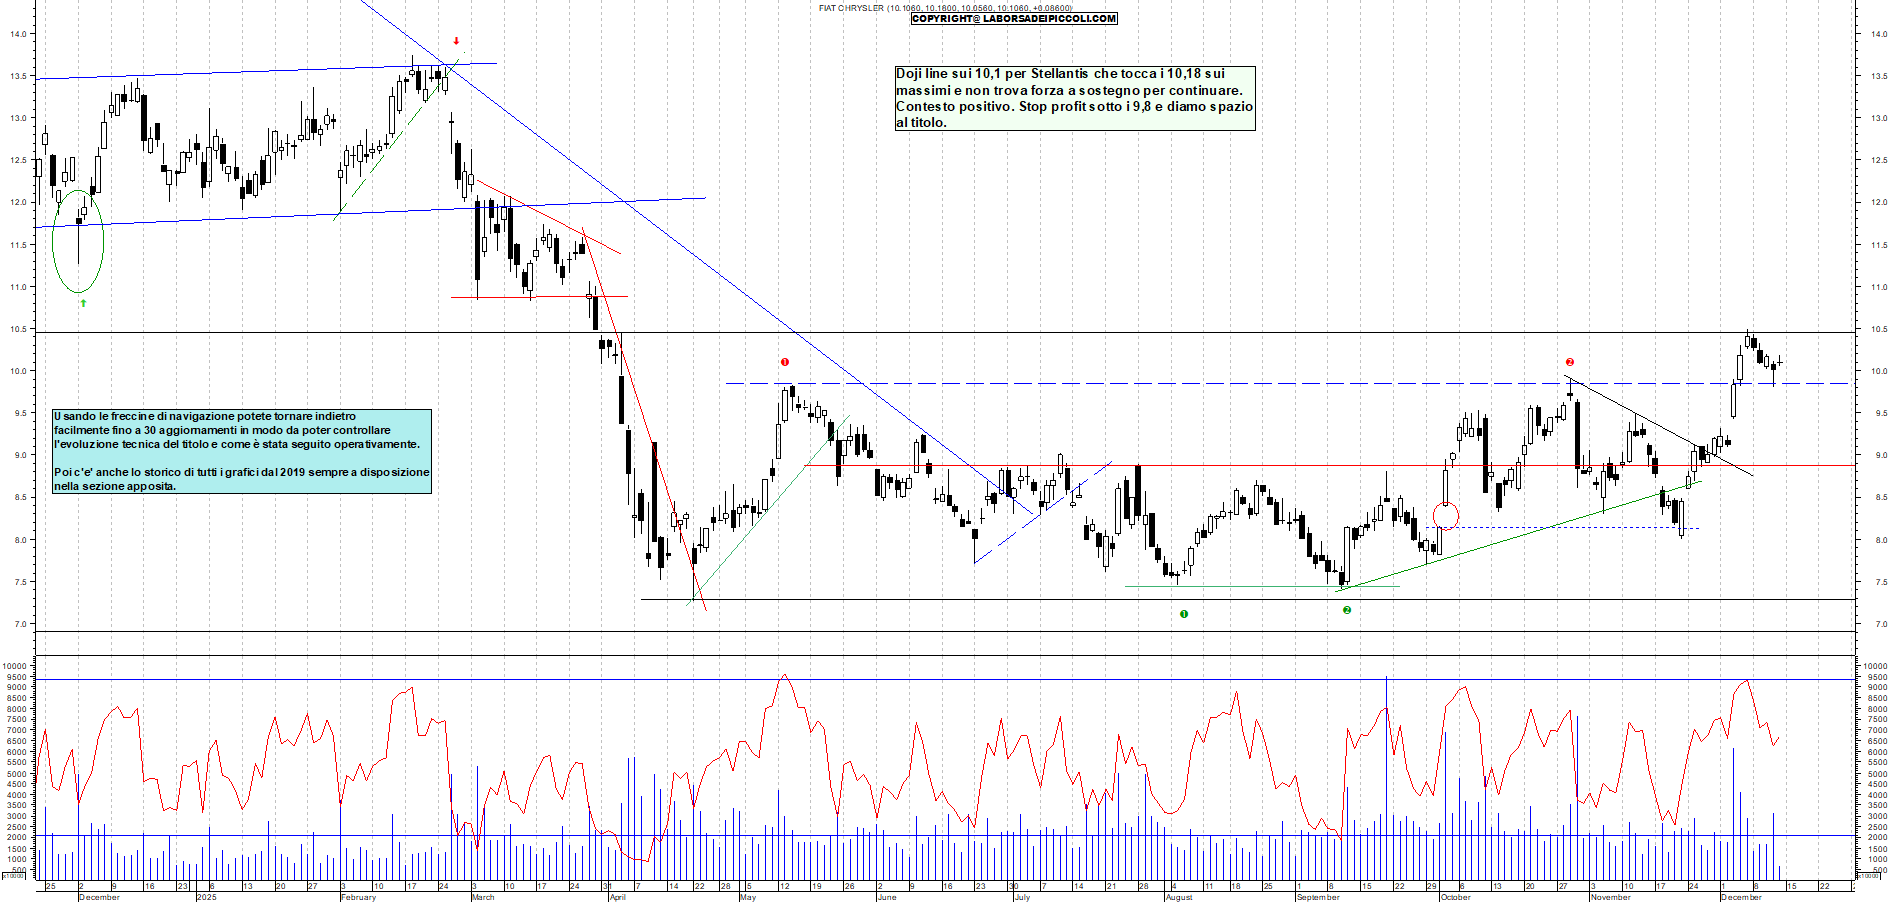
Task: Click the red numbered marker ❶ above May candles
Action: (x=785, y=362)
